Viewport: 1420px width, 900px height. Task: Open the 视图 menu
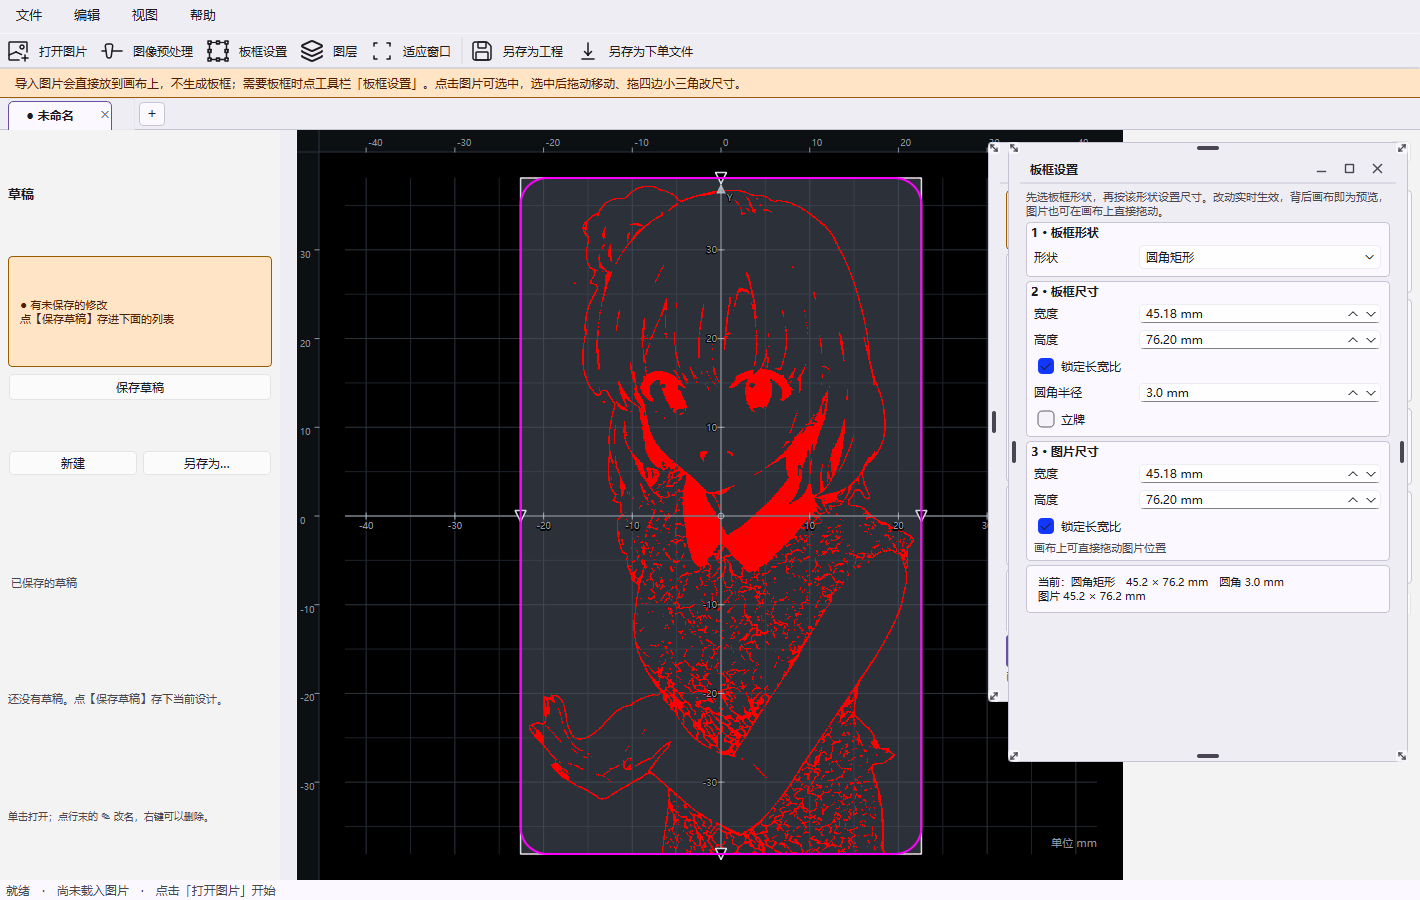(x=145, y=15)
